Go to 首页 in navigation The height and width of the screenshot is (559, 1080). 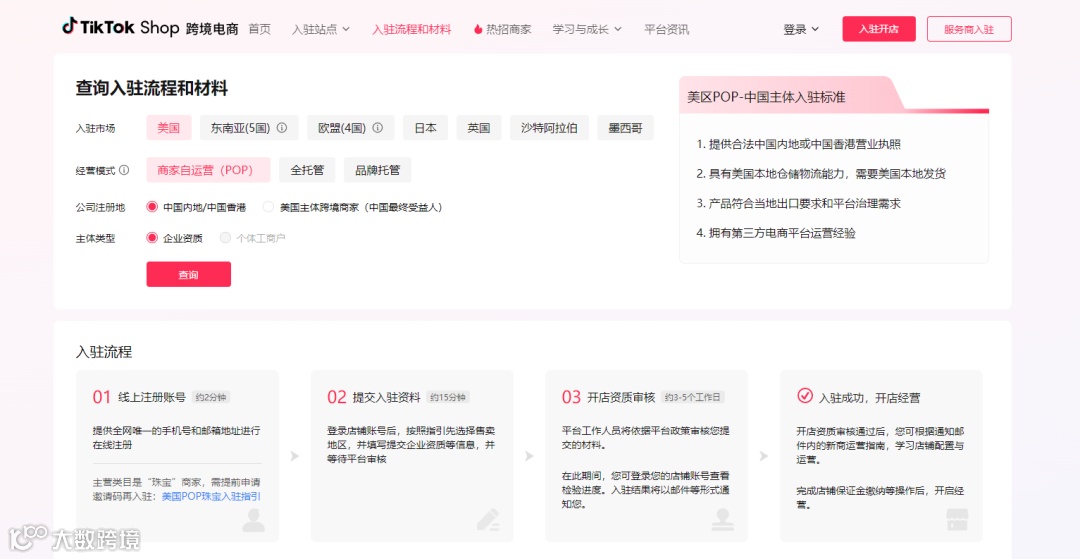coord(260,30)
